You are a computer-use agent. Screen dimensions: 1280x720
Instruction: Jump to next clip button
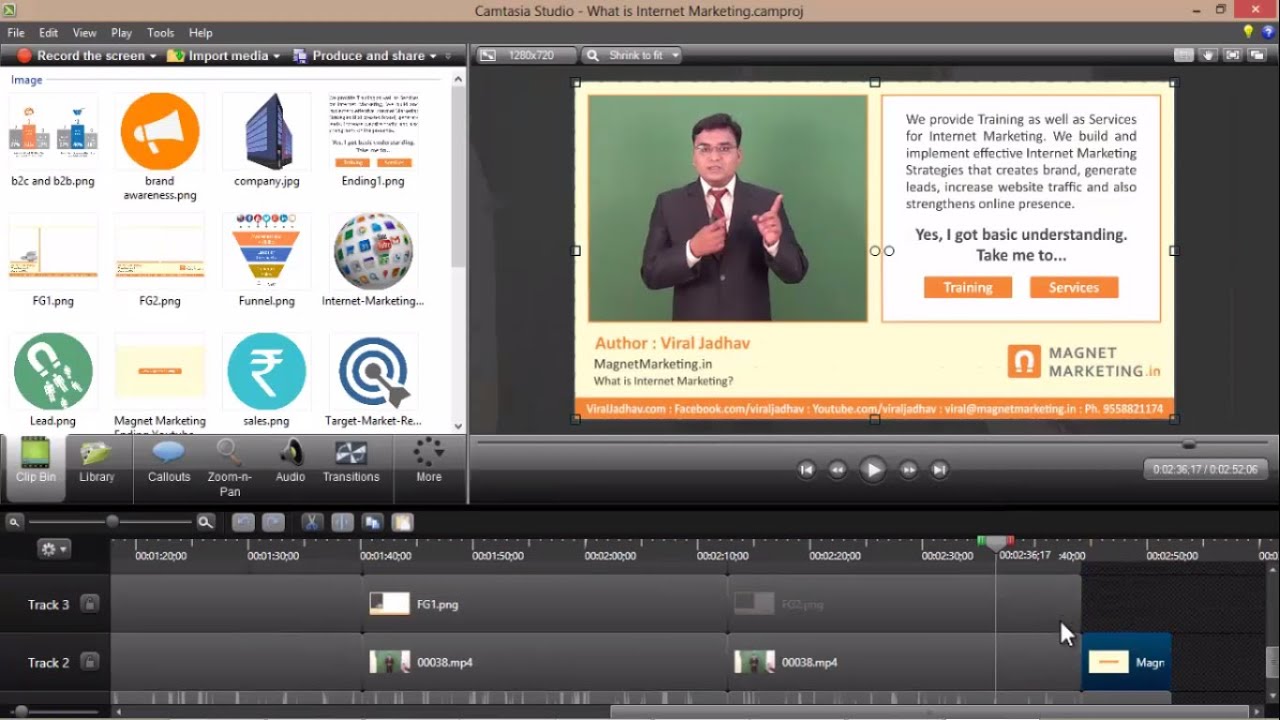(x=939, y=470)
